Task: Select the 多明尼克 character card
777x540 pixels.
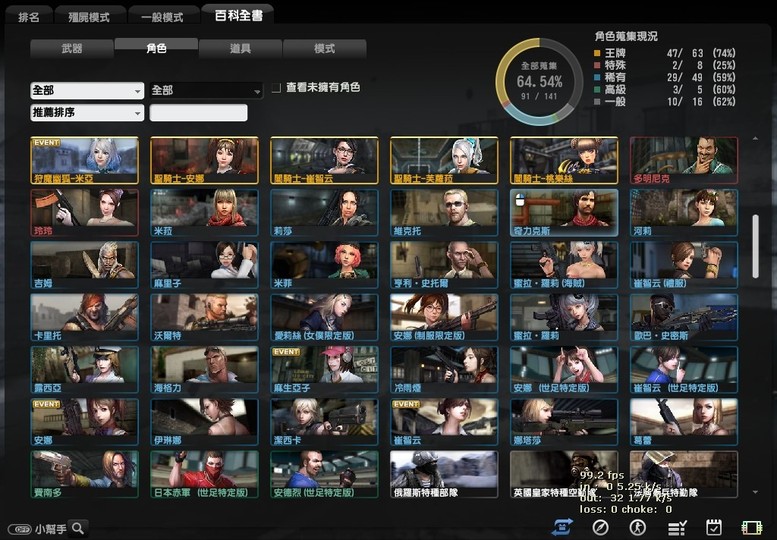Action: [684, 161]
